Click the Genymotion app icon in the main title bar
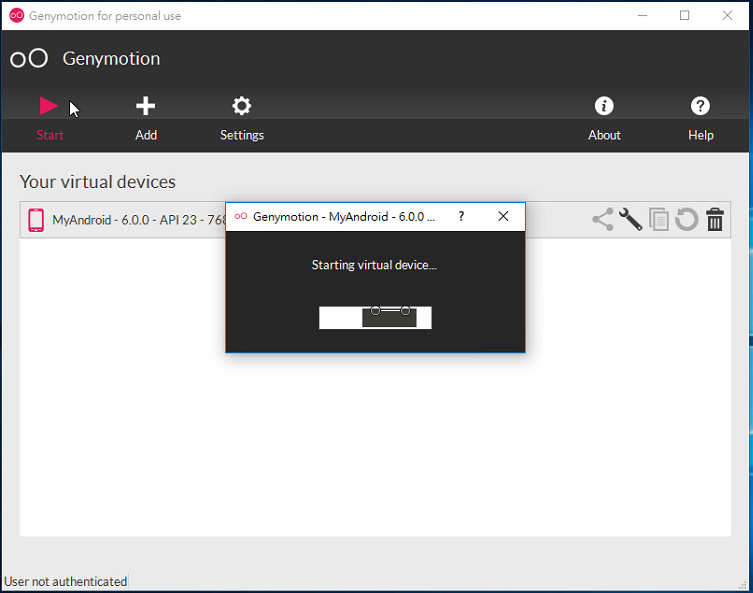The image size is (753, 593). 17,15
